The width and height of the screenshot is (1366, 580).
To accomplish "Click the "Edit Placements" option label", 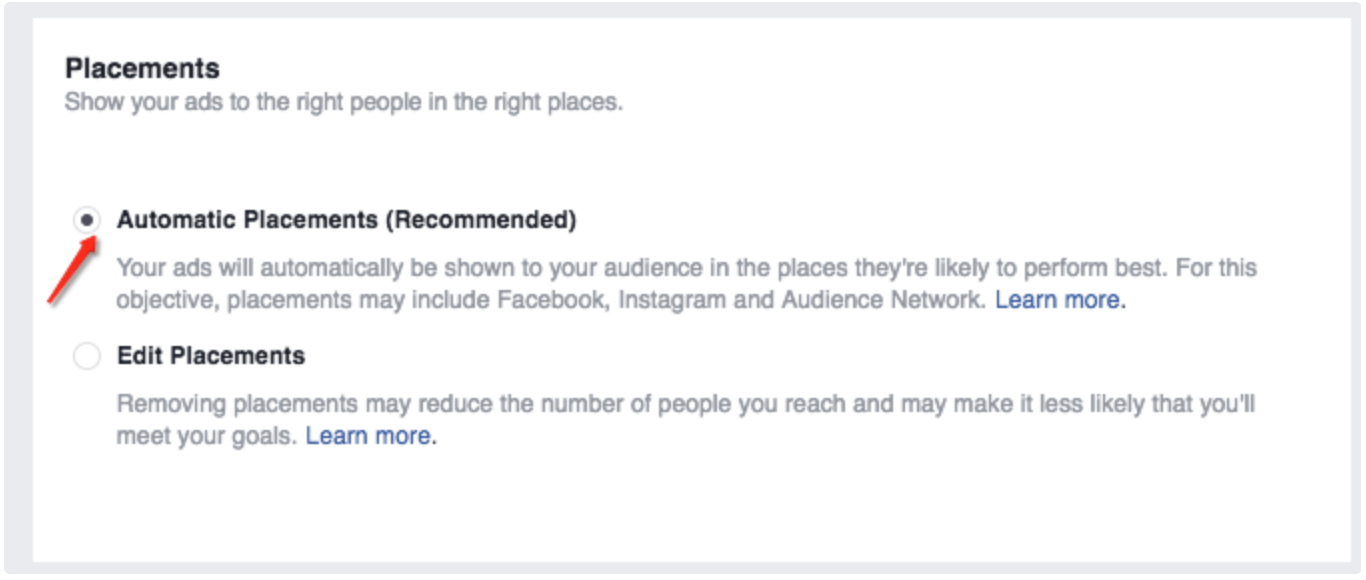I will click(x=211, y=356).
